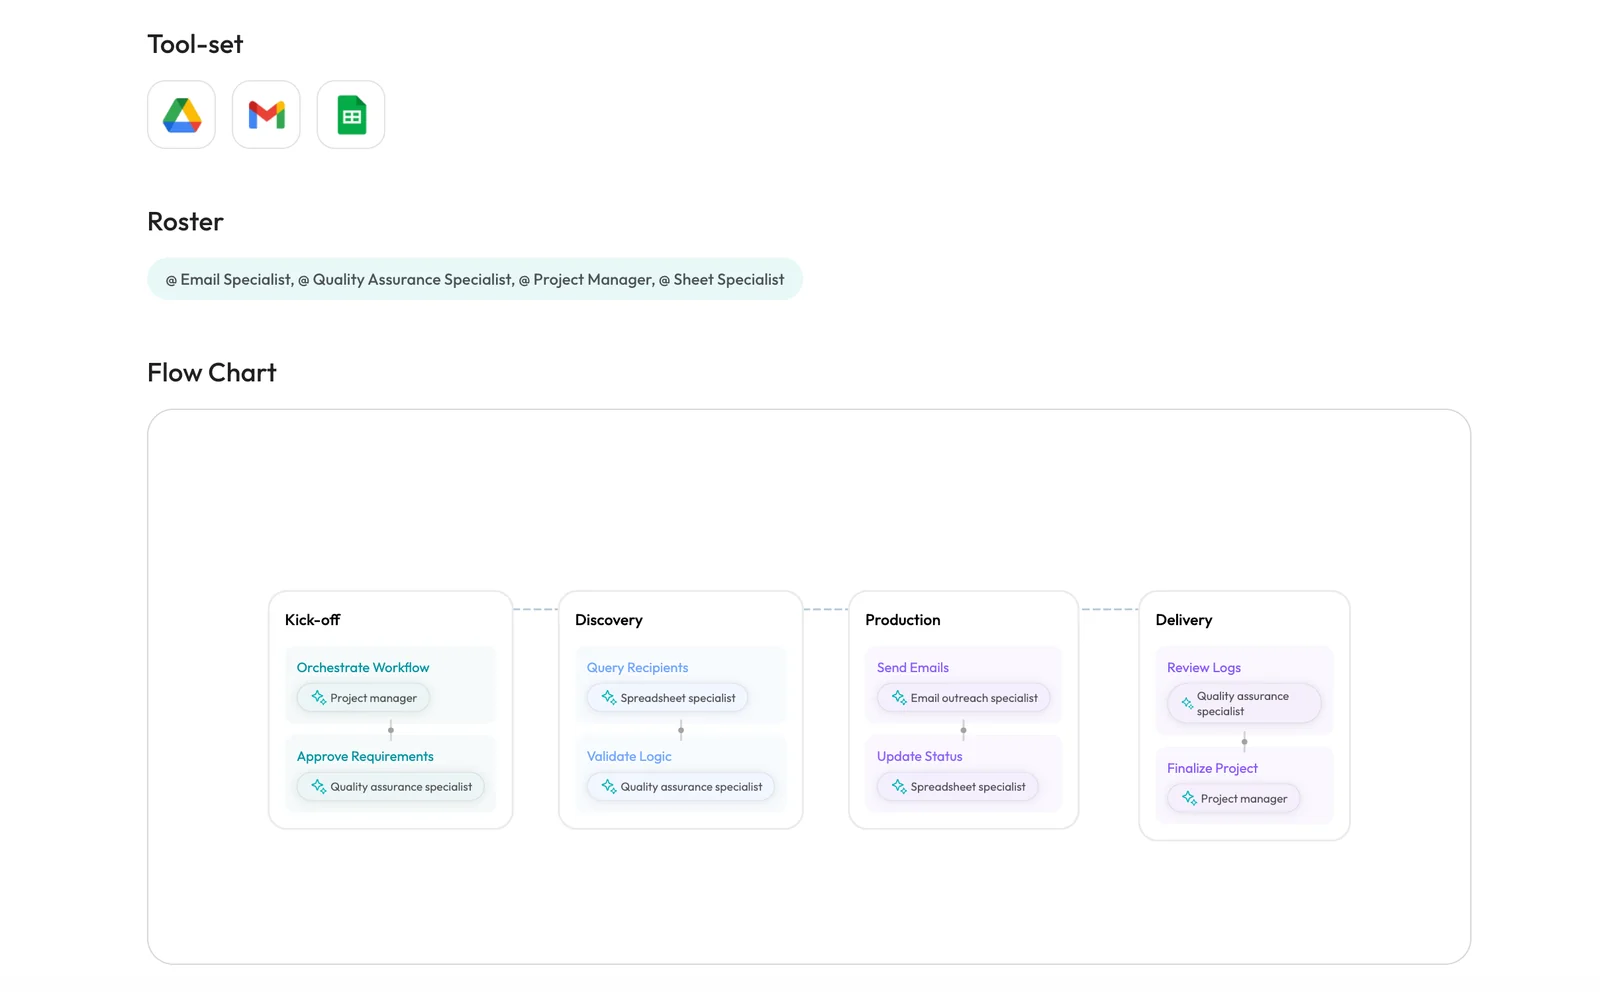Select the Kick-off stage card header

[312, 620]
